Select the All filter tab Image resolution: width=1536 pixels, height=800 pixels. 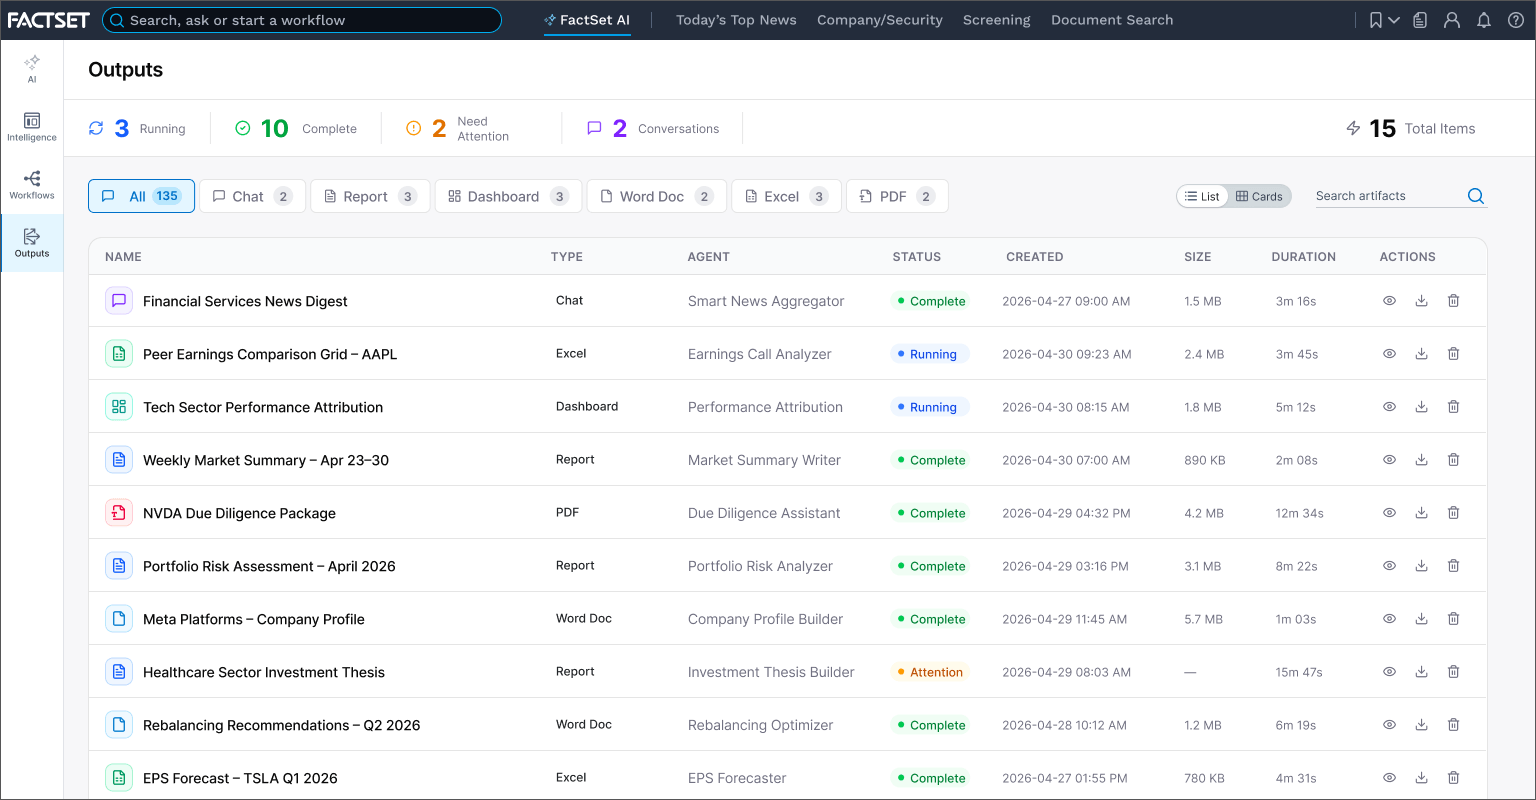click(141, 196)
